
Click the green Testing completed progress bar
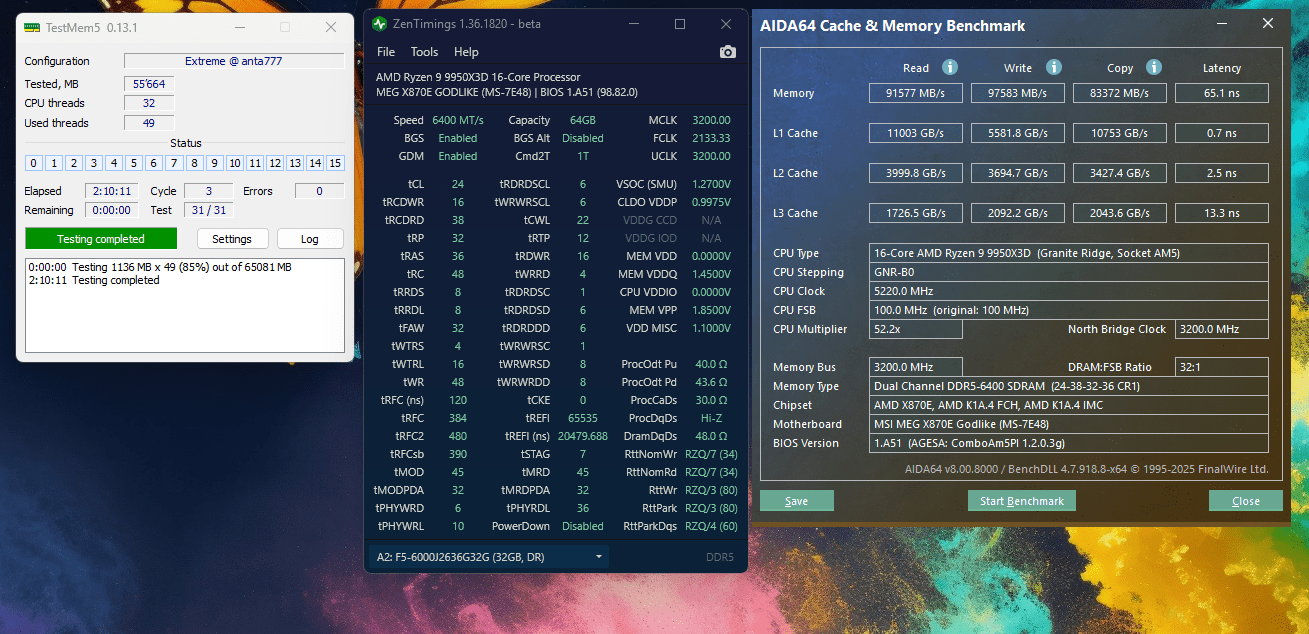pyautogui.click(x=101, y=239)
